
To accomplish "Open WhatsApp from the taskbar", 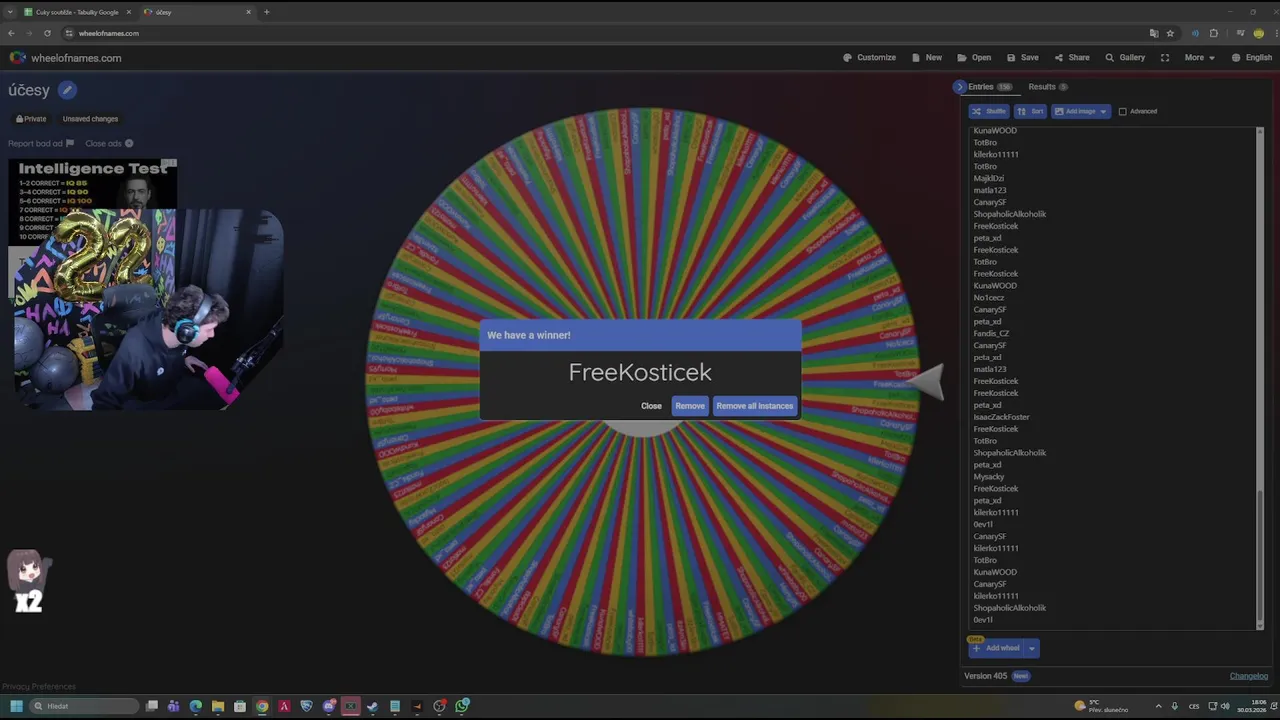I will click(x=462, y=706).
